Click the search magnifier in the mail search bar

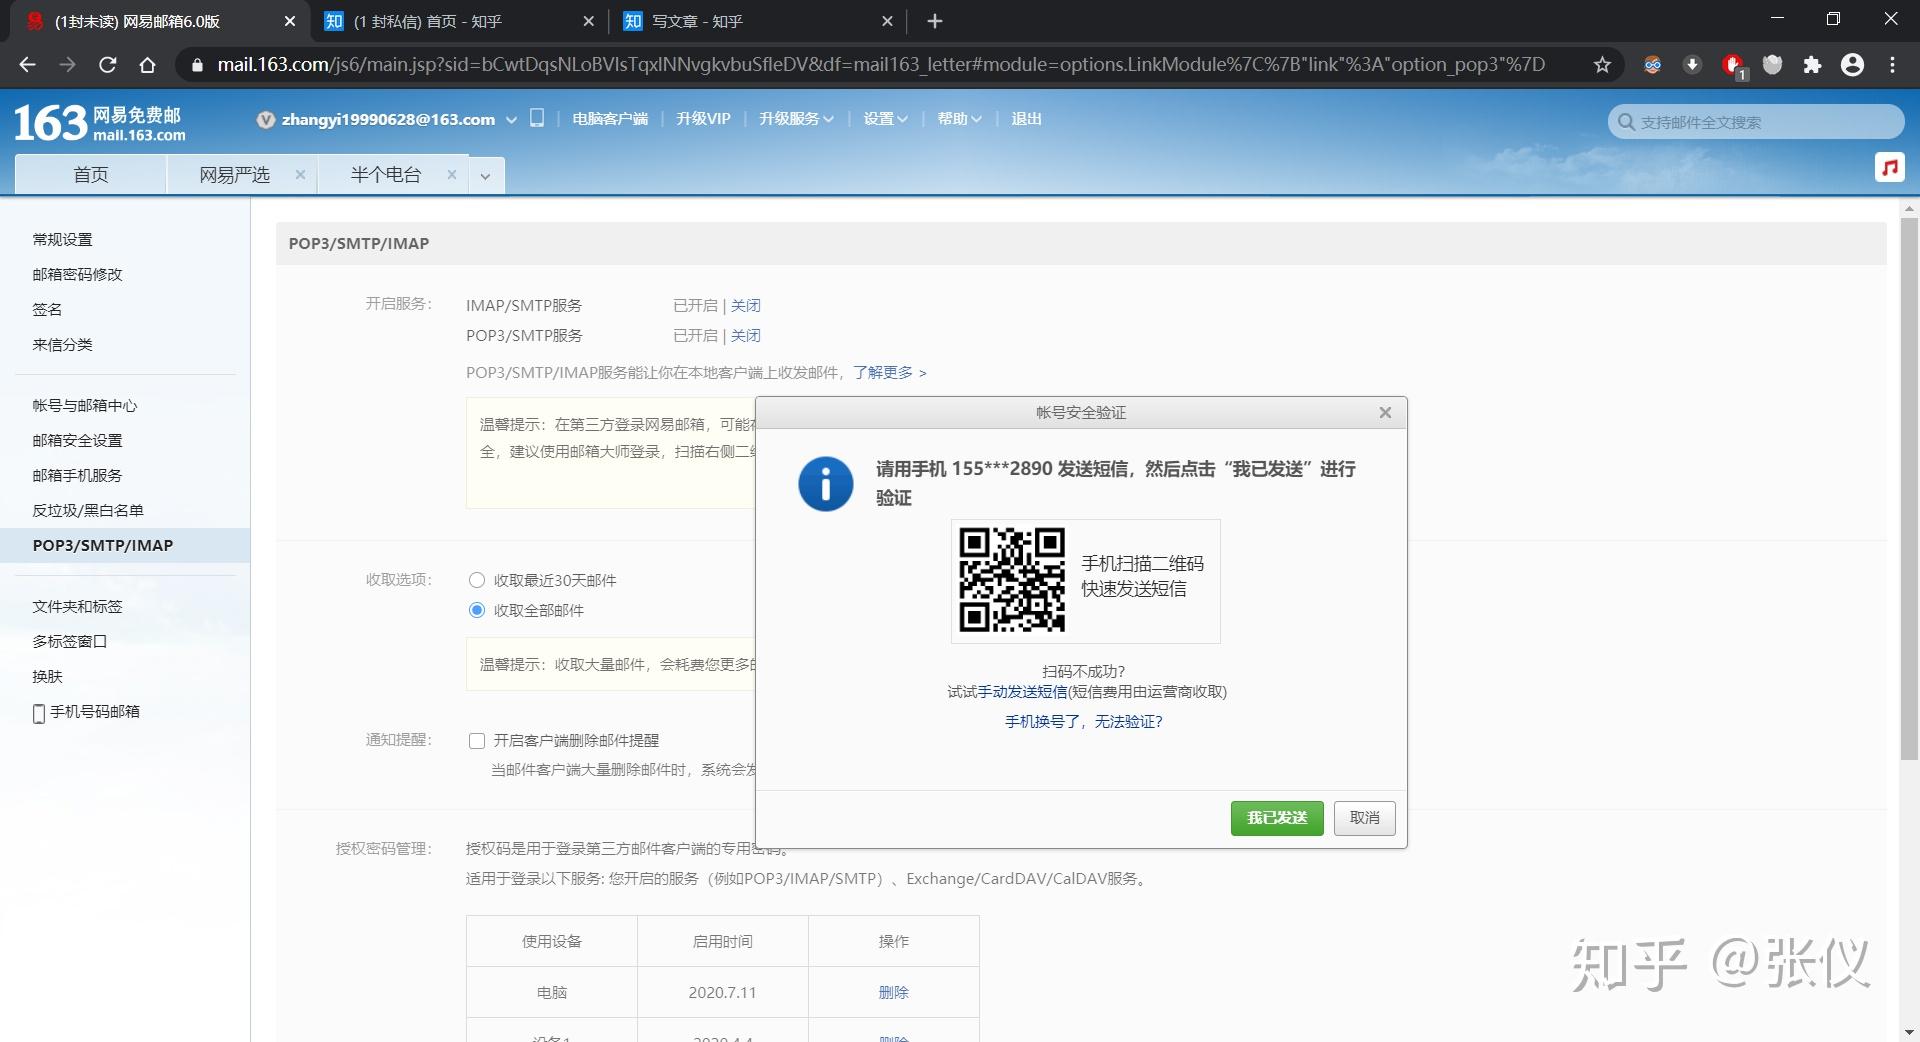coord(1625,121)
